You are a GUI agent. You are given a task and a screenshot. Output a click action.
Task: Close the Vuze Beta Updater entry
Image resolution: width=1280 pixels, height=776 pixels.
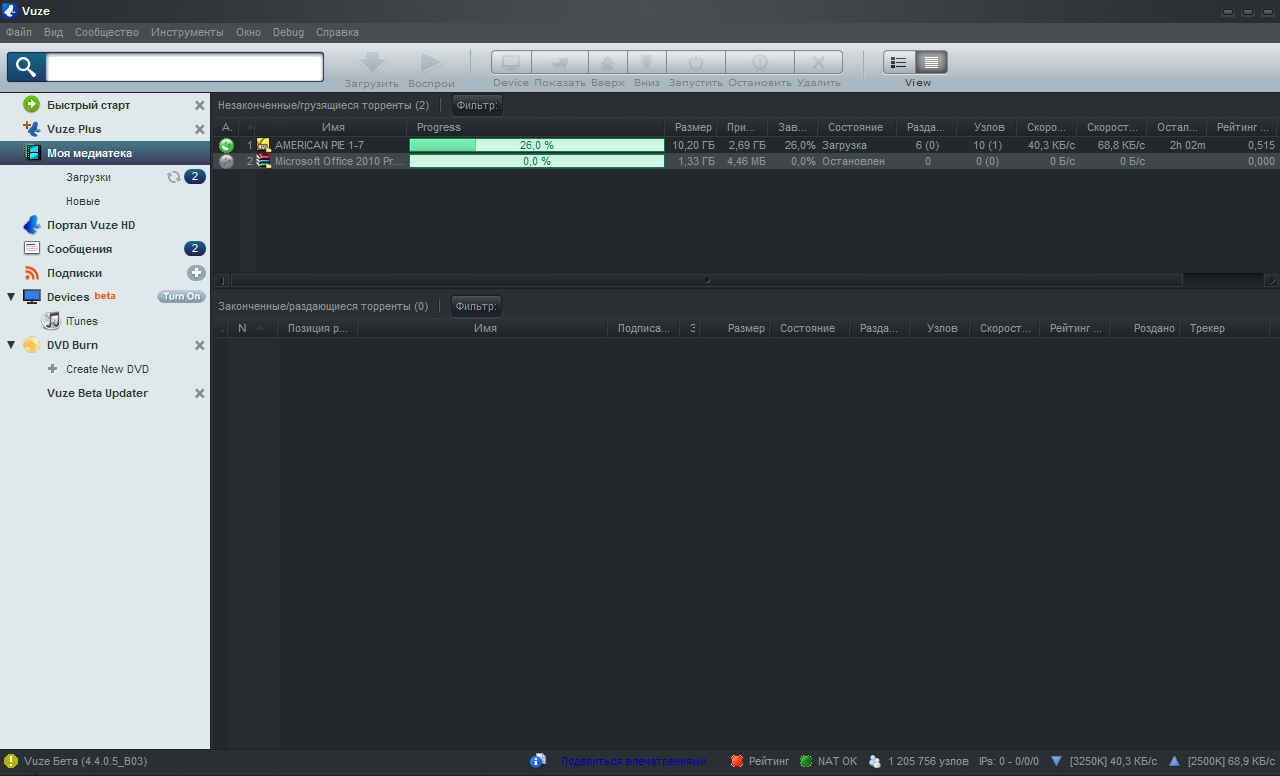199,393
